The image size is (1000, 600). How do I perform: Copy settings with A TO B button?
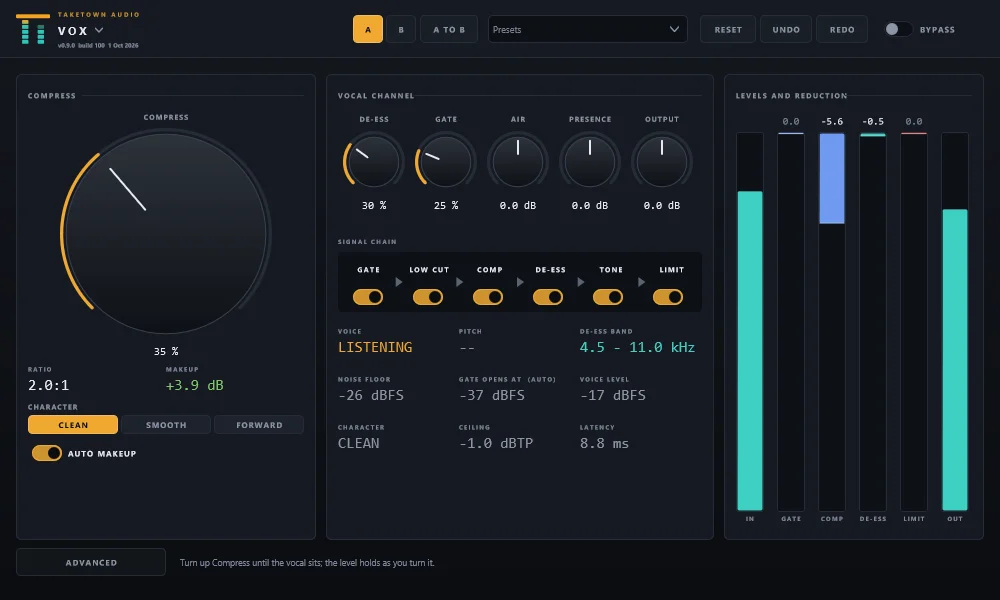(x=449, y=29)
